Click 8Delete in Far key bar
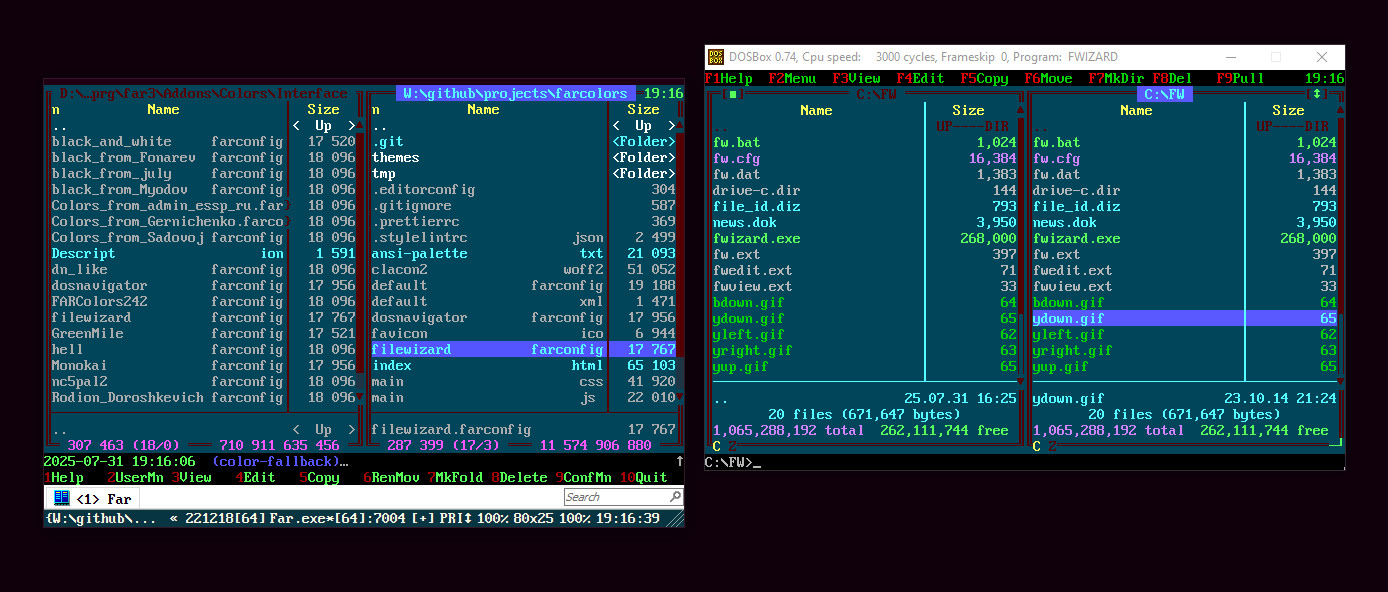 click(520, 477)
